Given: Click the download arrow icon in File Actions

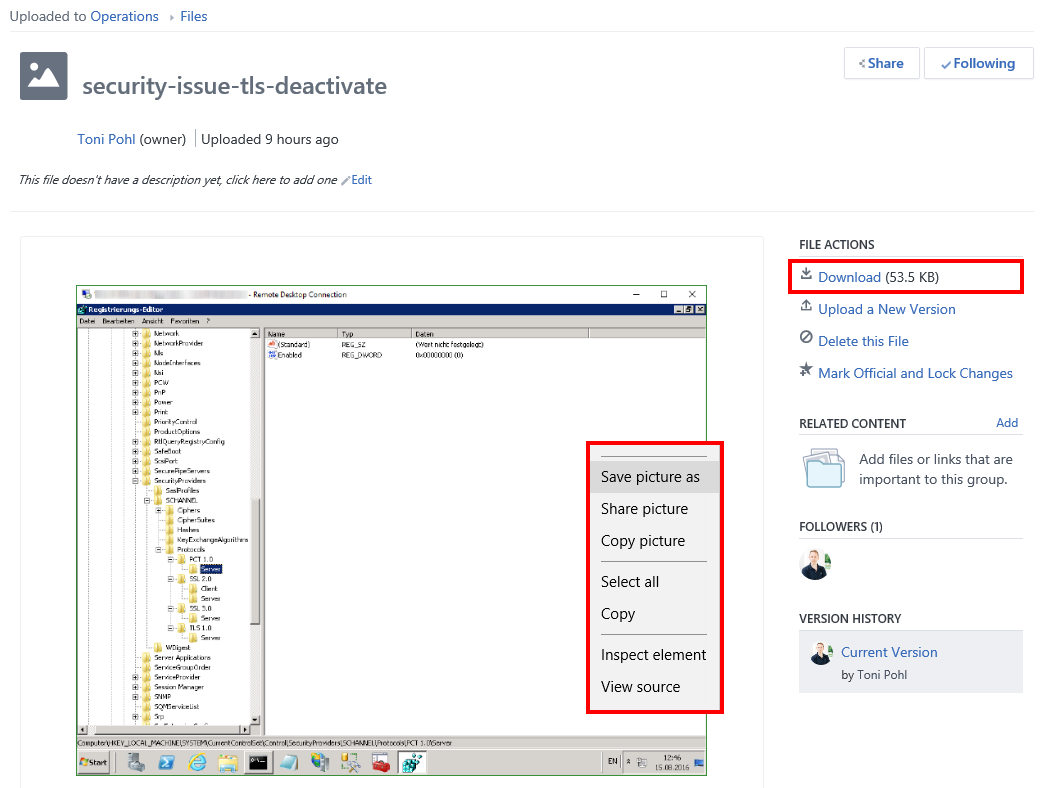Looking at the screenshot, I should (806, 275).
